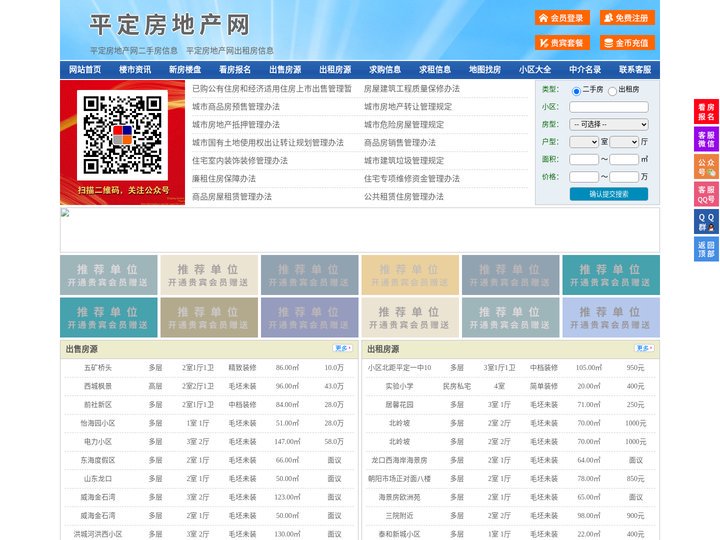Open the 厅 hall count dropdown

[x=624, y=142]
